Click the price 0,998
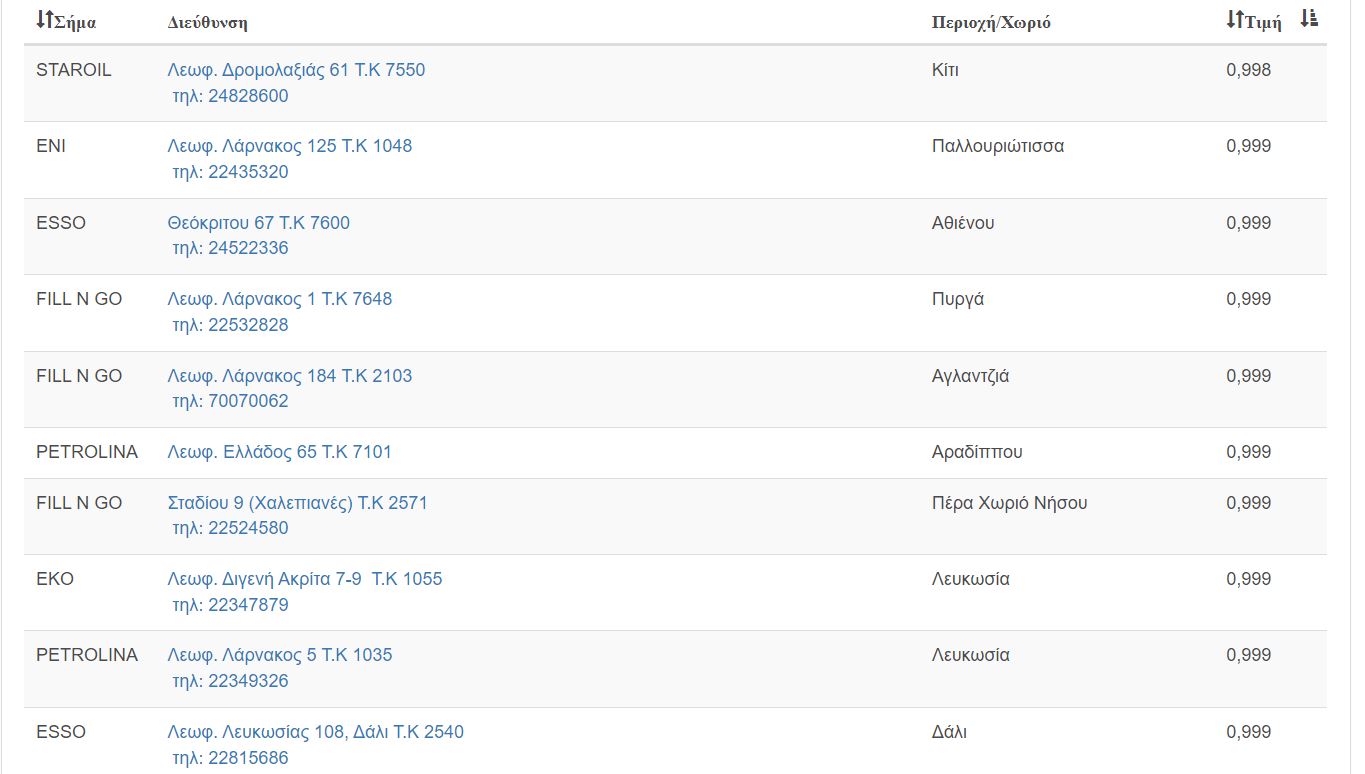Image resolution: width=1365 pixels, height=774 pixels. 1249,70
